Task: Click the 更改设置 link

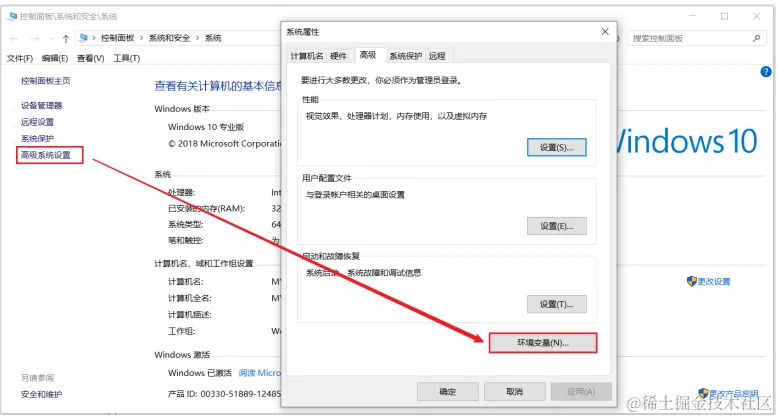Action: [713, 281]
